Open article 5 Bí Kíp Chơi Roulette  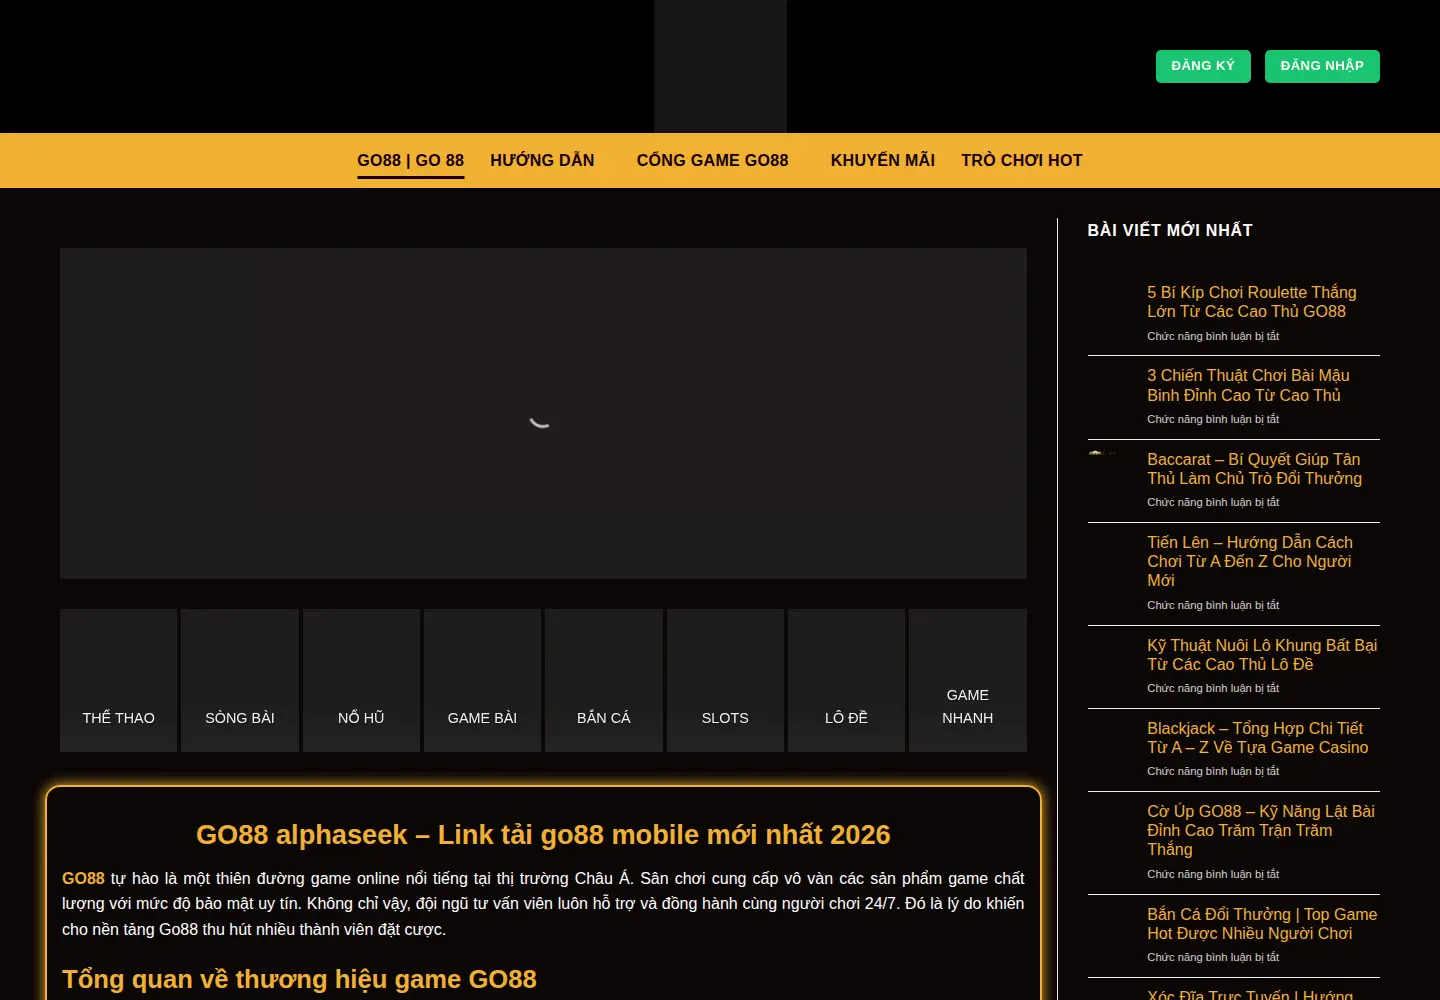pos(1252,302)
